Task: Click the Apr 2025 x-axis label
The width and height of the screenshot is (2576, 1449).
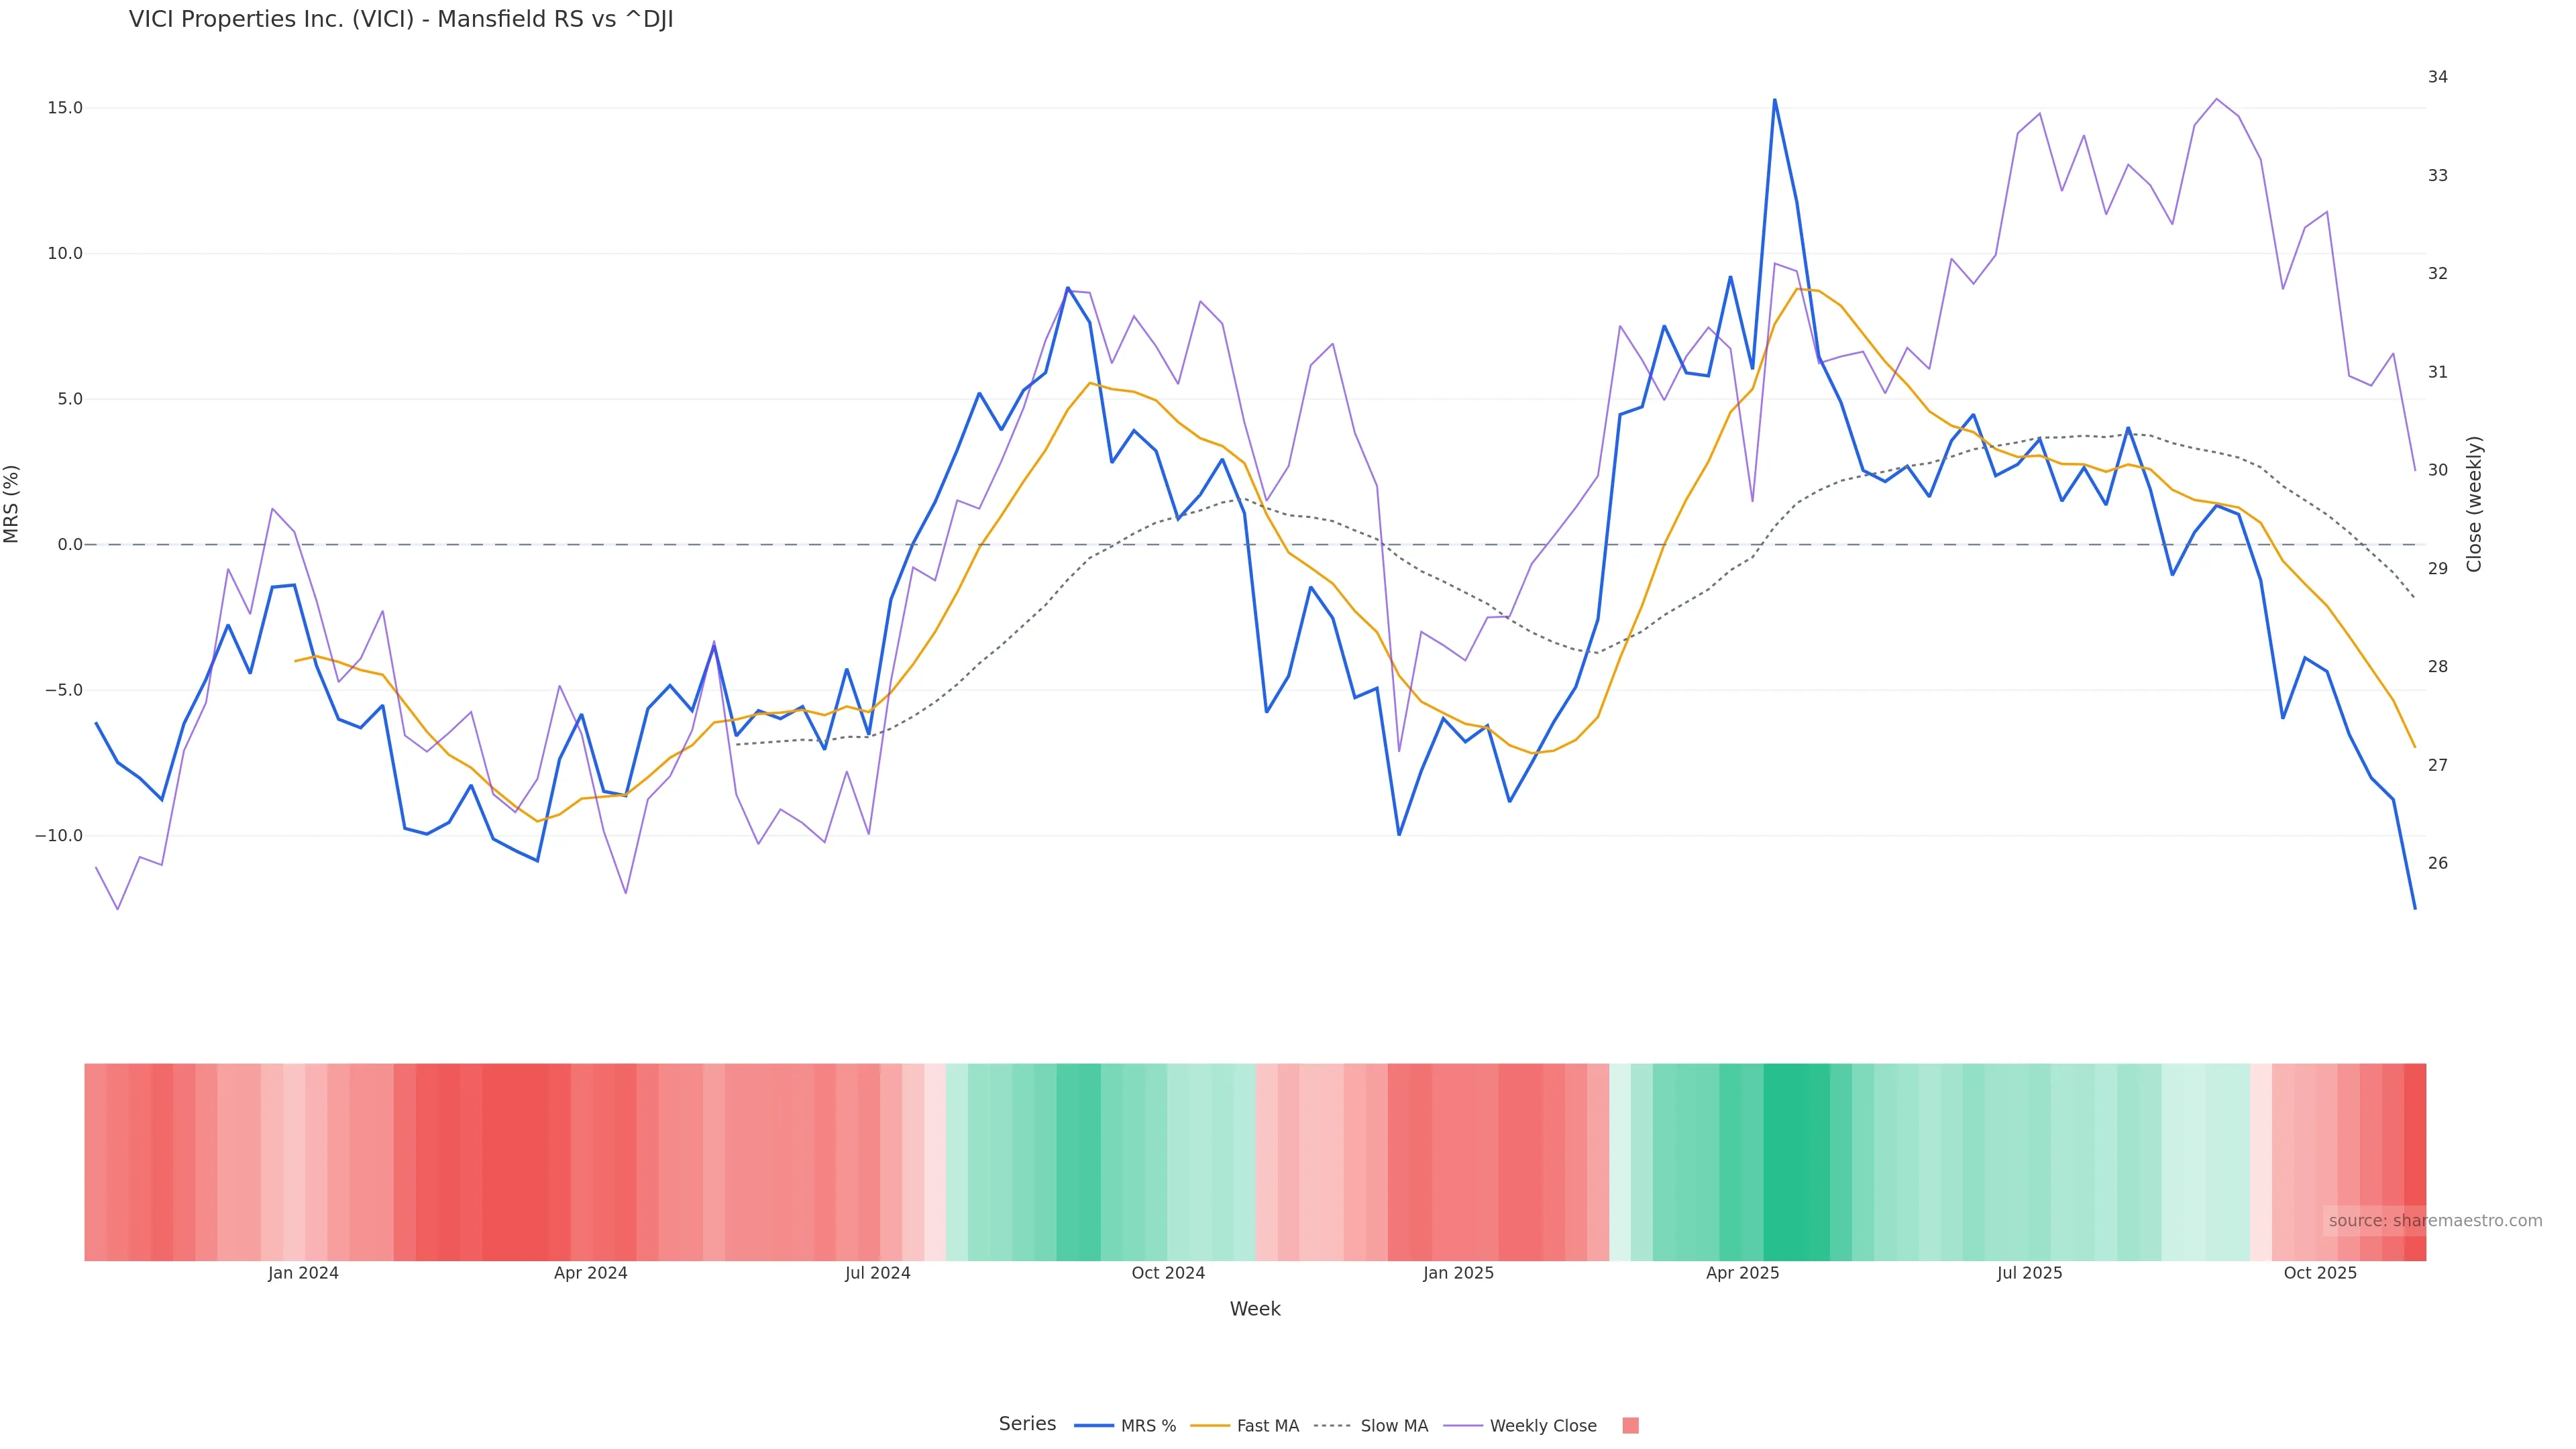Action: pos(1742,1273)
